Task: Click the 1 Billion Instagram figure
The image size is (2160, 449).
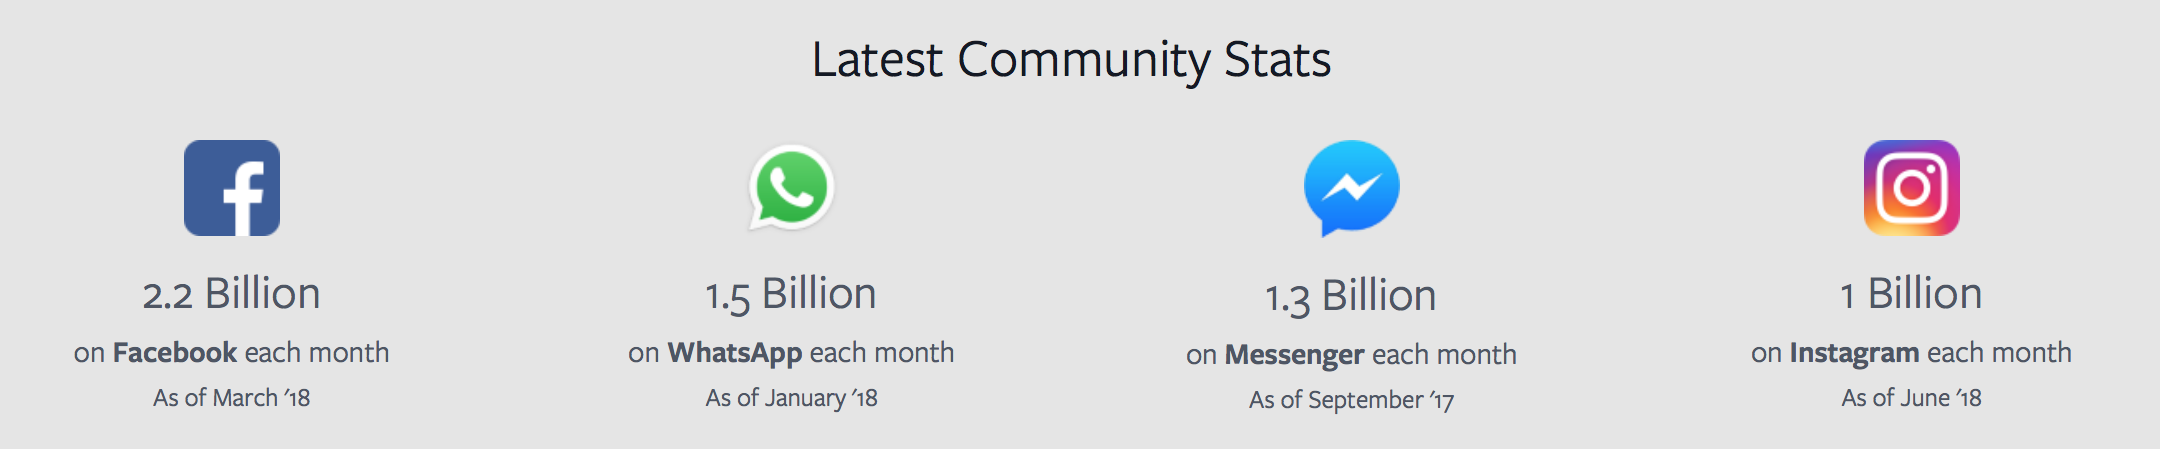Action: tap(1911, 294)
